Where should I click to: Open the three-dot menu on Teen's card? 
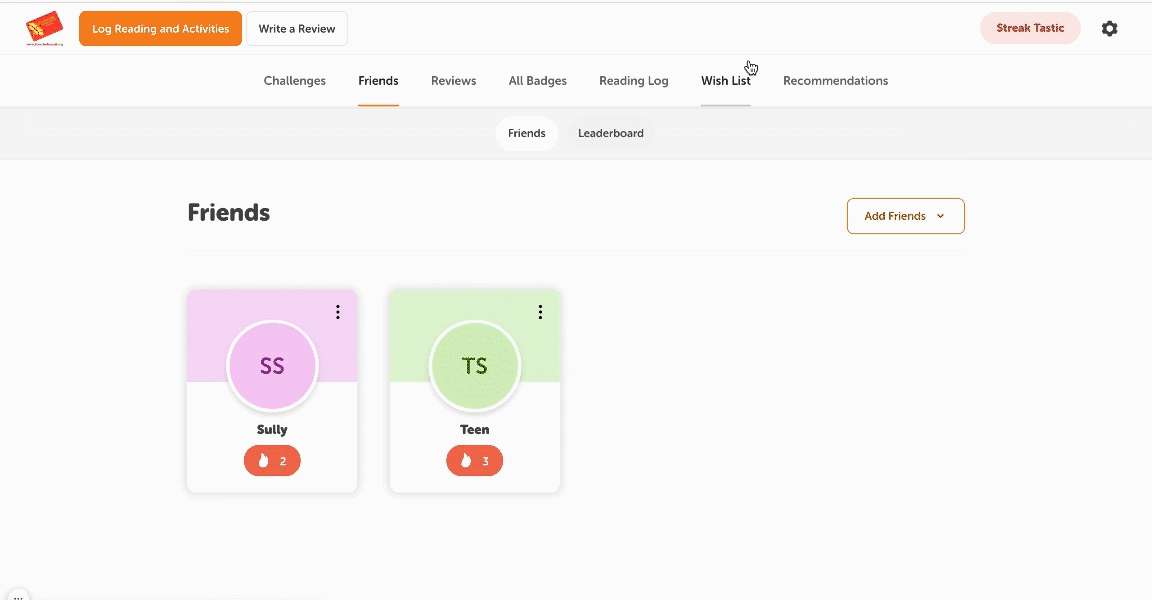540,312
